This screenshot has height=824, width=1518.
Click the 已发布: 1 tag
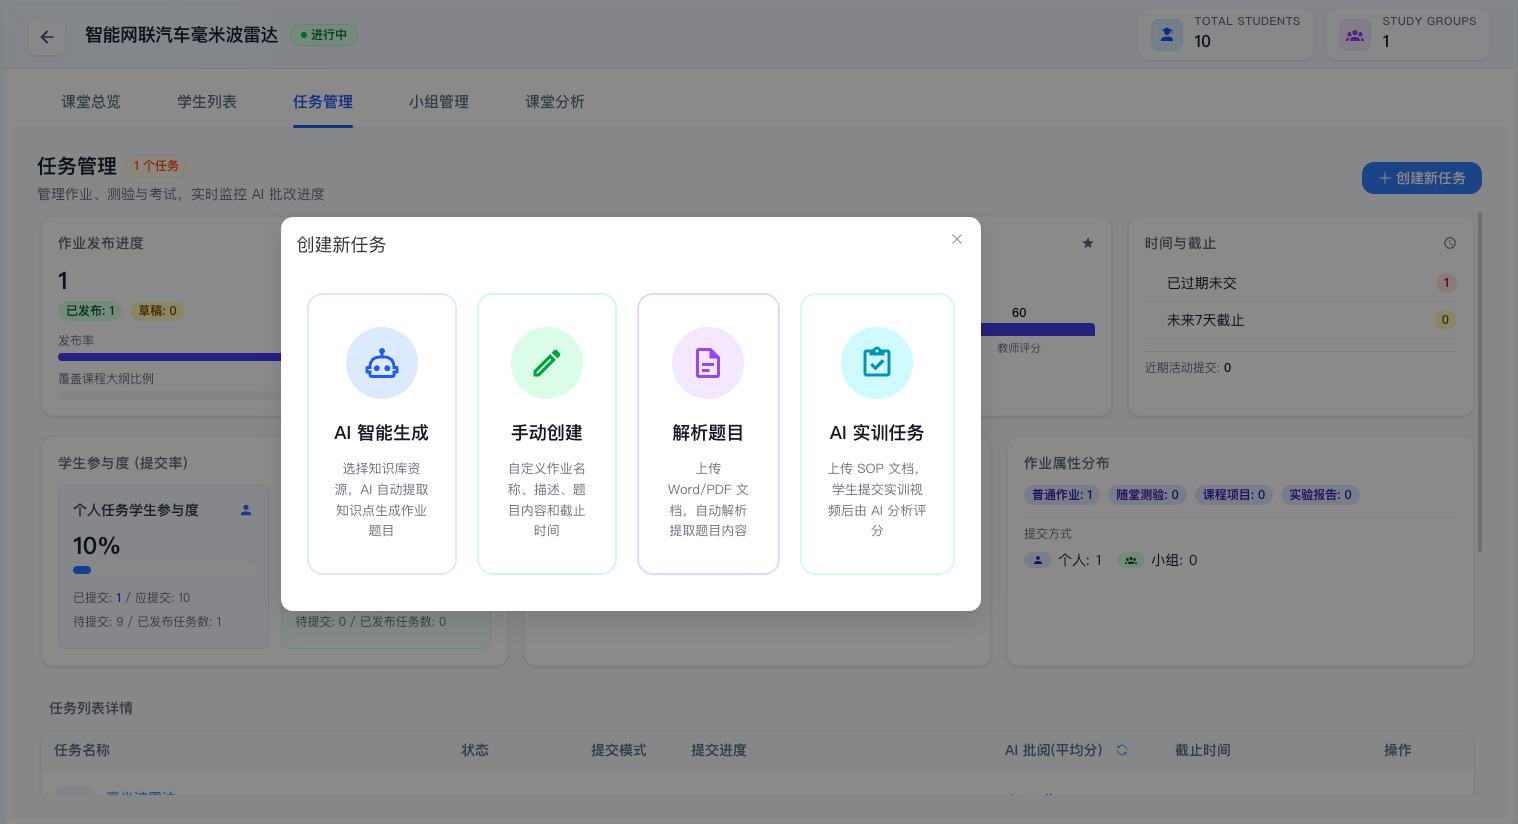click(91, 311)
